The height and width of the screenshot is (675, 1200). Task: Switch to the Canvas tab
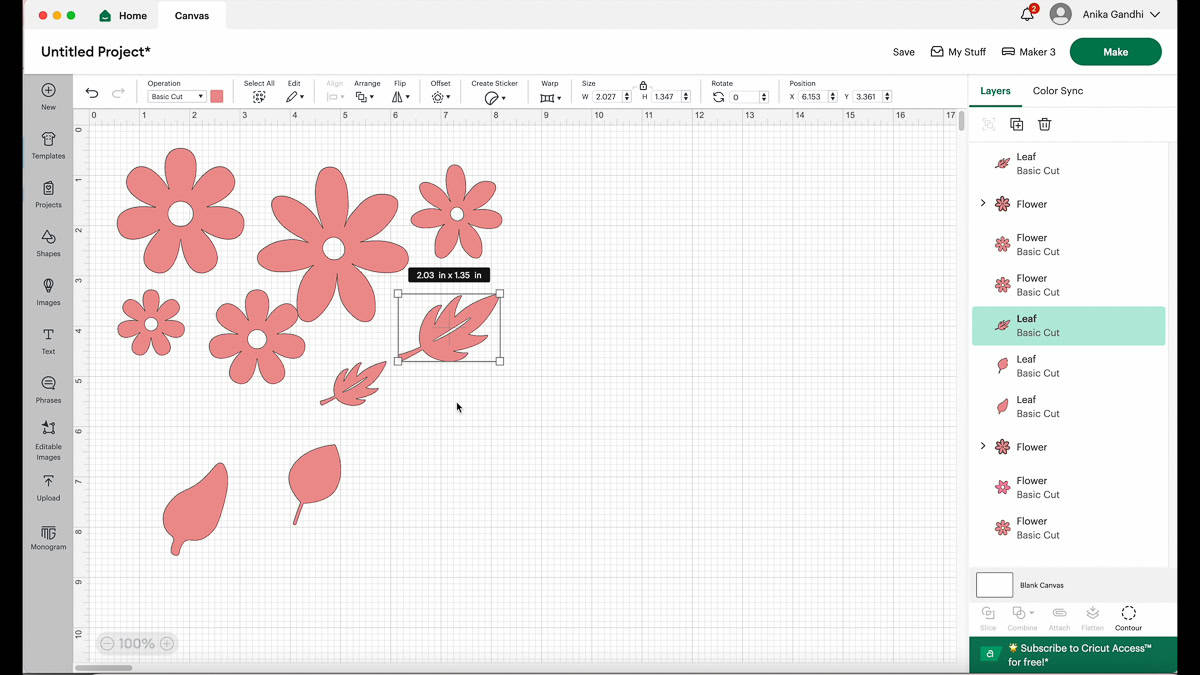[192, 15]
